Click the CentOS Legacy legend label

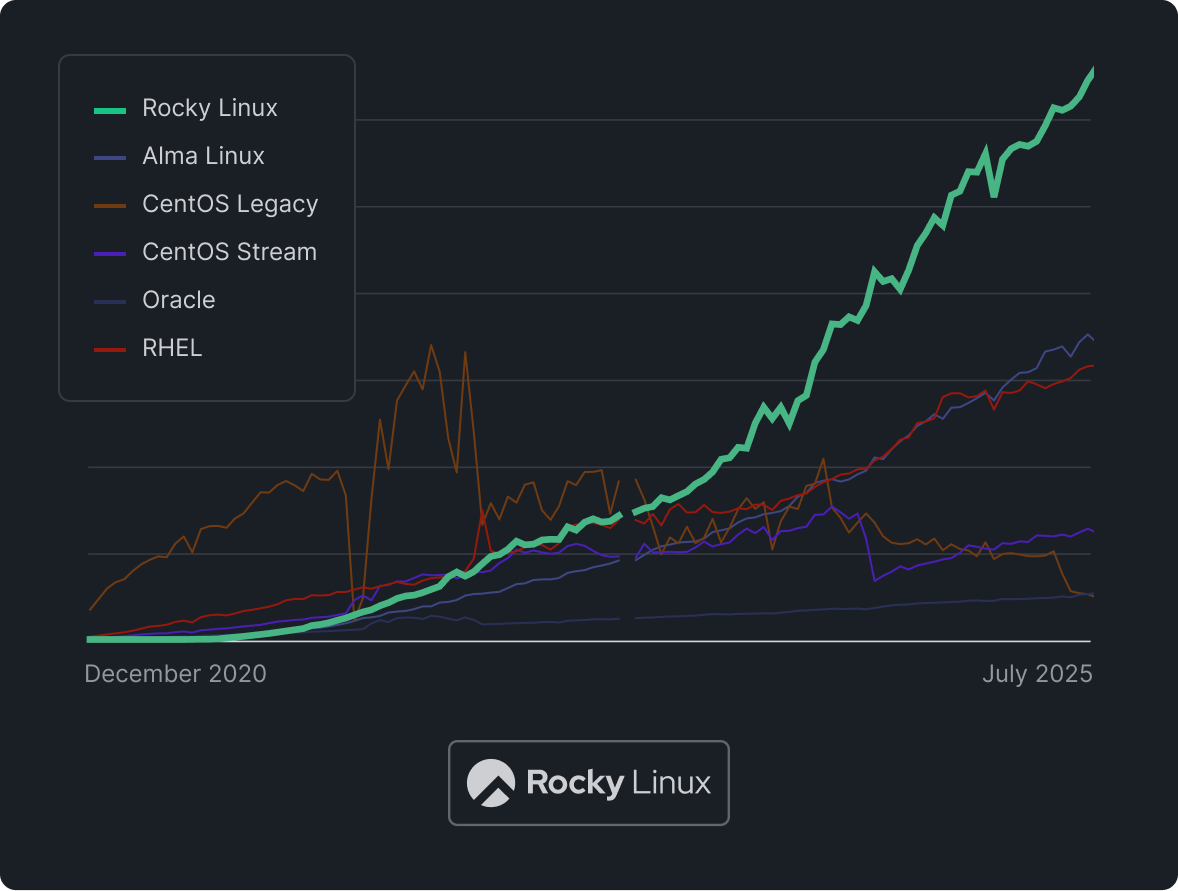[230, 204]
